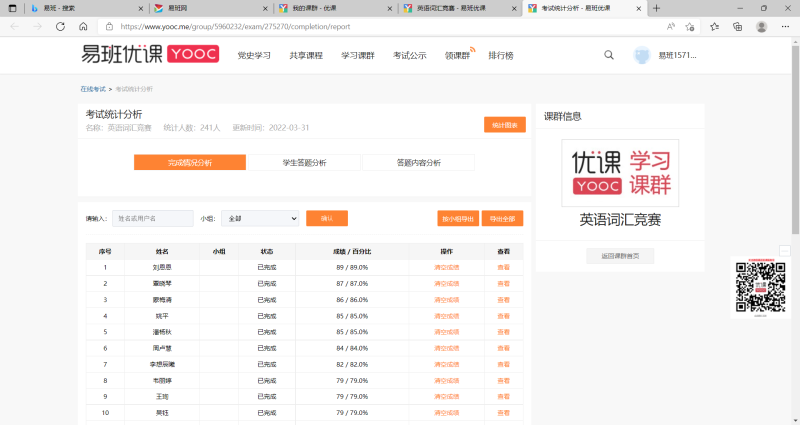
Task: Click the 英语词汇竞赛 course group thumbnail
Action: pos(620,172)
